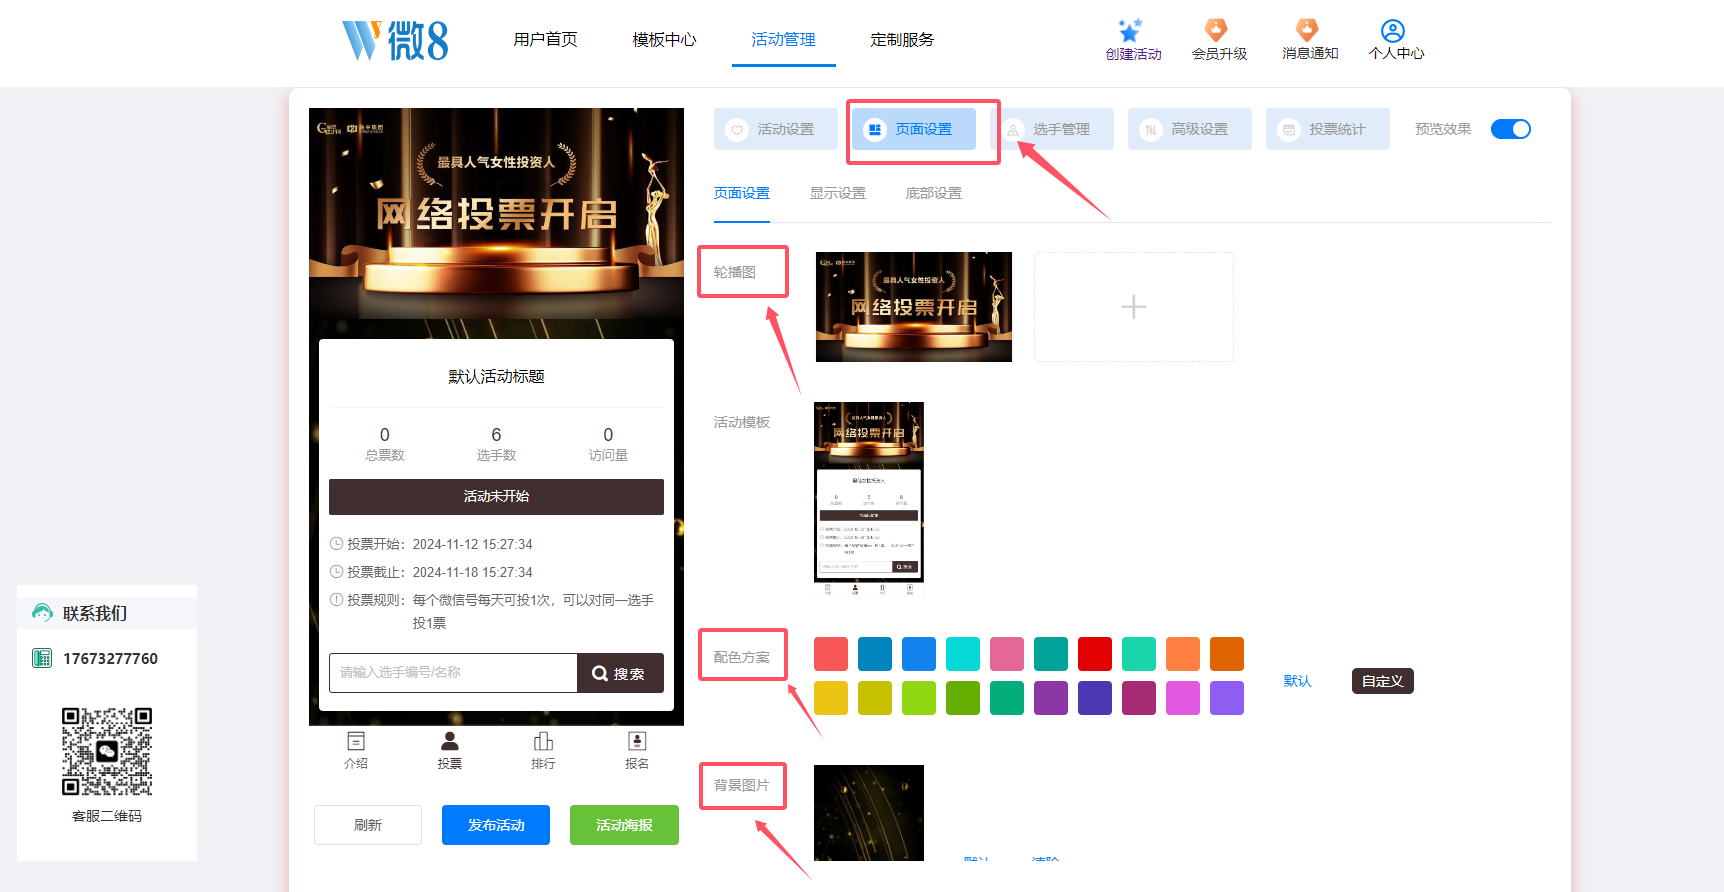Image resolution: width=1724 pixels, height=892 pixels.
Task: Open 模板中心 in top navigation
Action: coord(664,40)
